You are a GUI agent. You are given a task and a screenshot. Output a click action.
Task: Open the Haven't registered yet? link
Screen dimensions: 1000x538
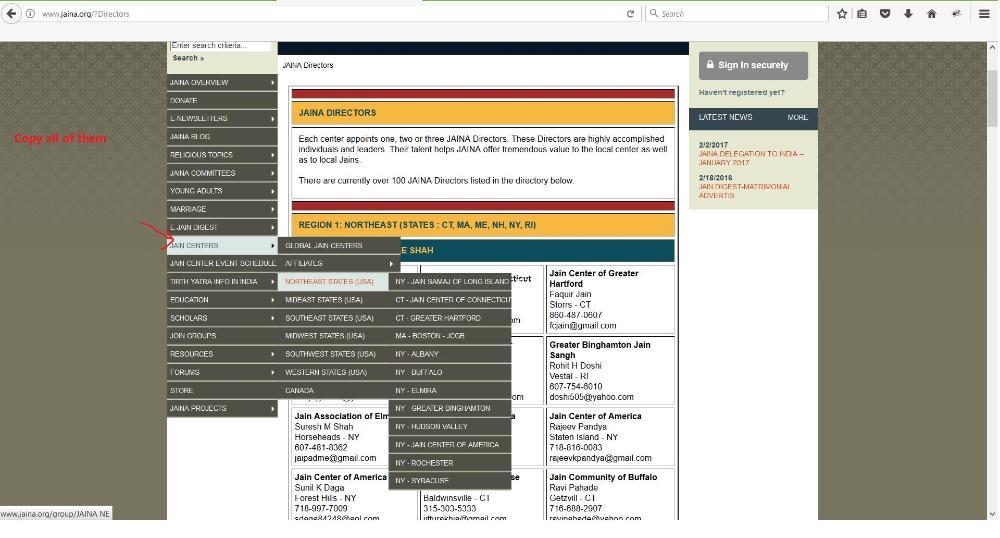(x=741, y=92)
